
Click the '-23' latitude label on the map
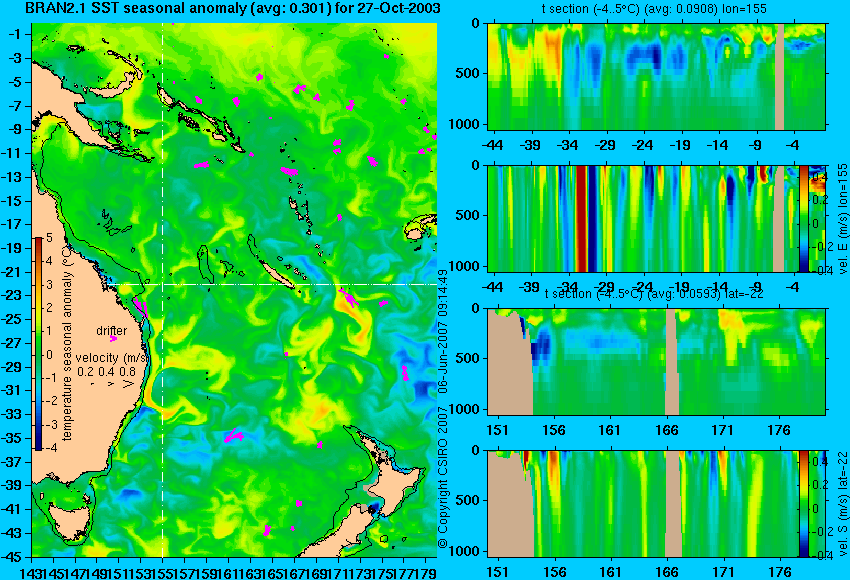13,295
